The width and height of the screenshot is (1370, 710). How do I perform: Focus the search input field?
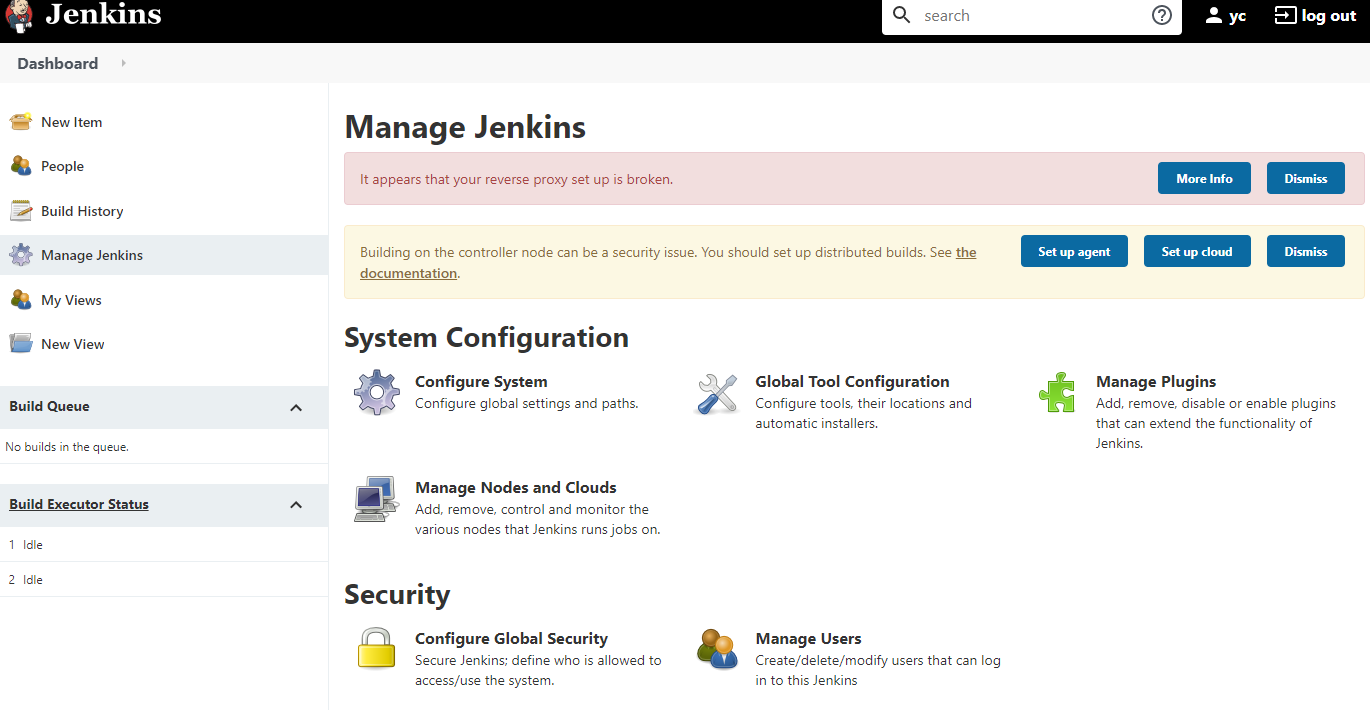tap(1030, 16)
